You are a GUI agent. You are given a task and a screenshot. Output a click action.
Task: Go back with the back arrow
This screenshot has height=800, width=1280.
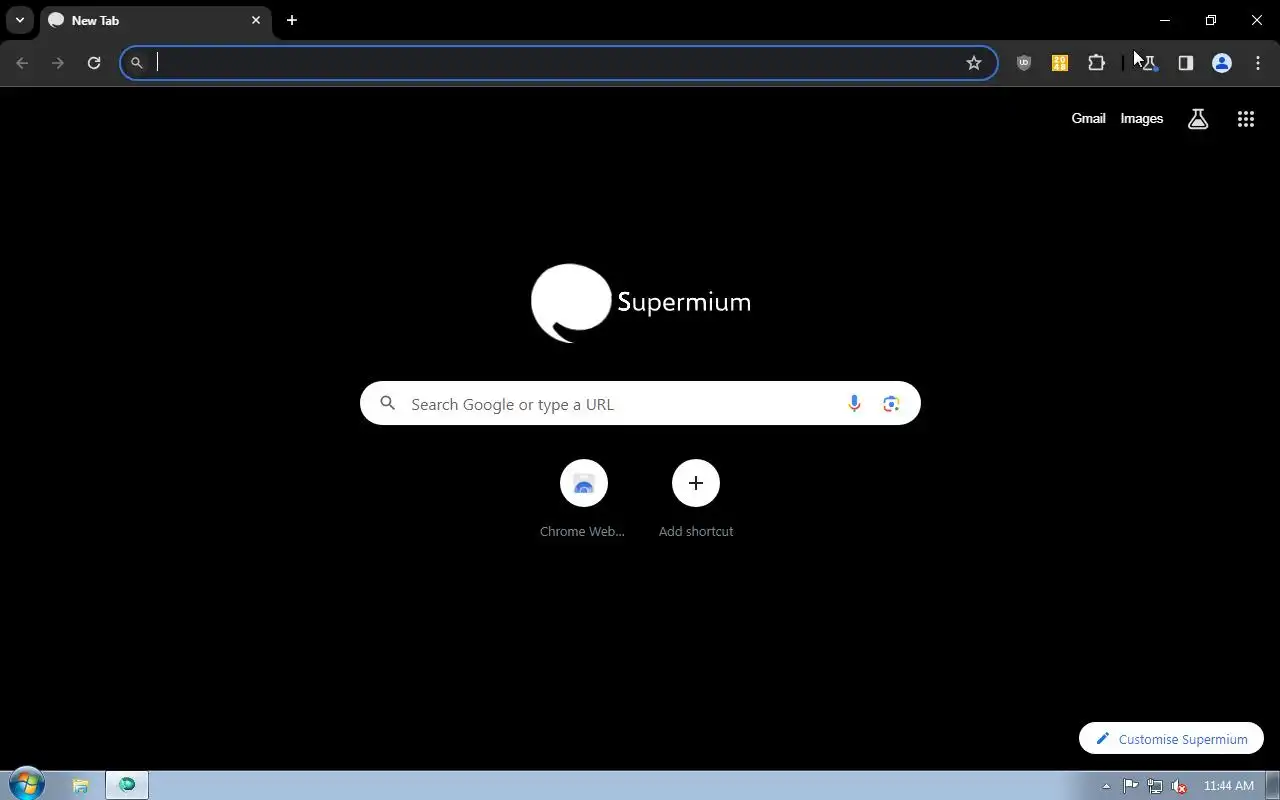[x=22, y=63]
